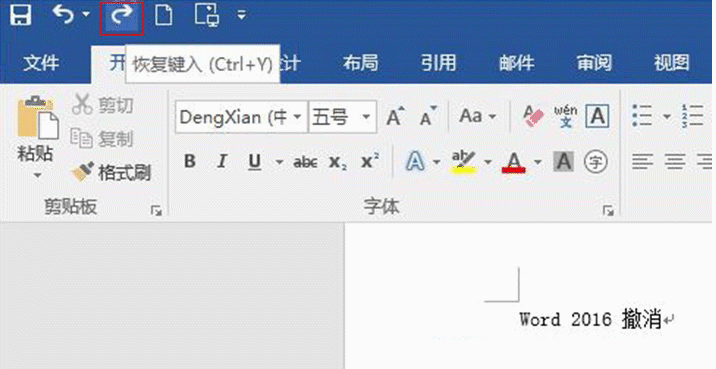The height and width of the screenshot is (369, 716).
Task: Customize Quick Access Toolbar dropdown
Action: 242,16
